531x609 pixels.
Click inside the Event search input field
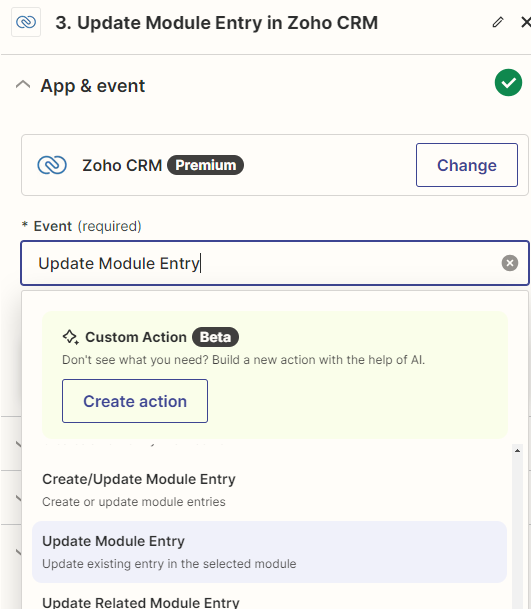pyautogui.click(x=268, y=263)
